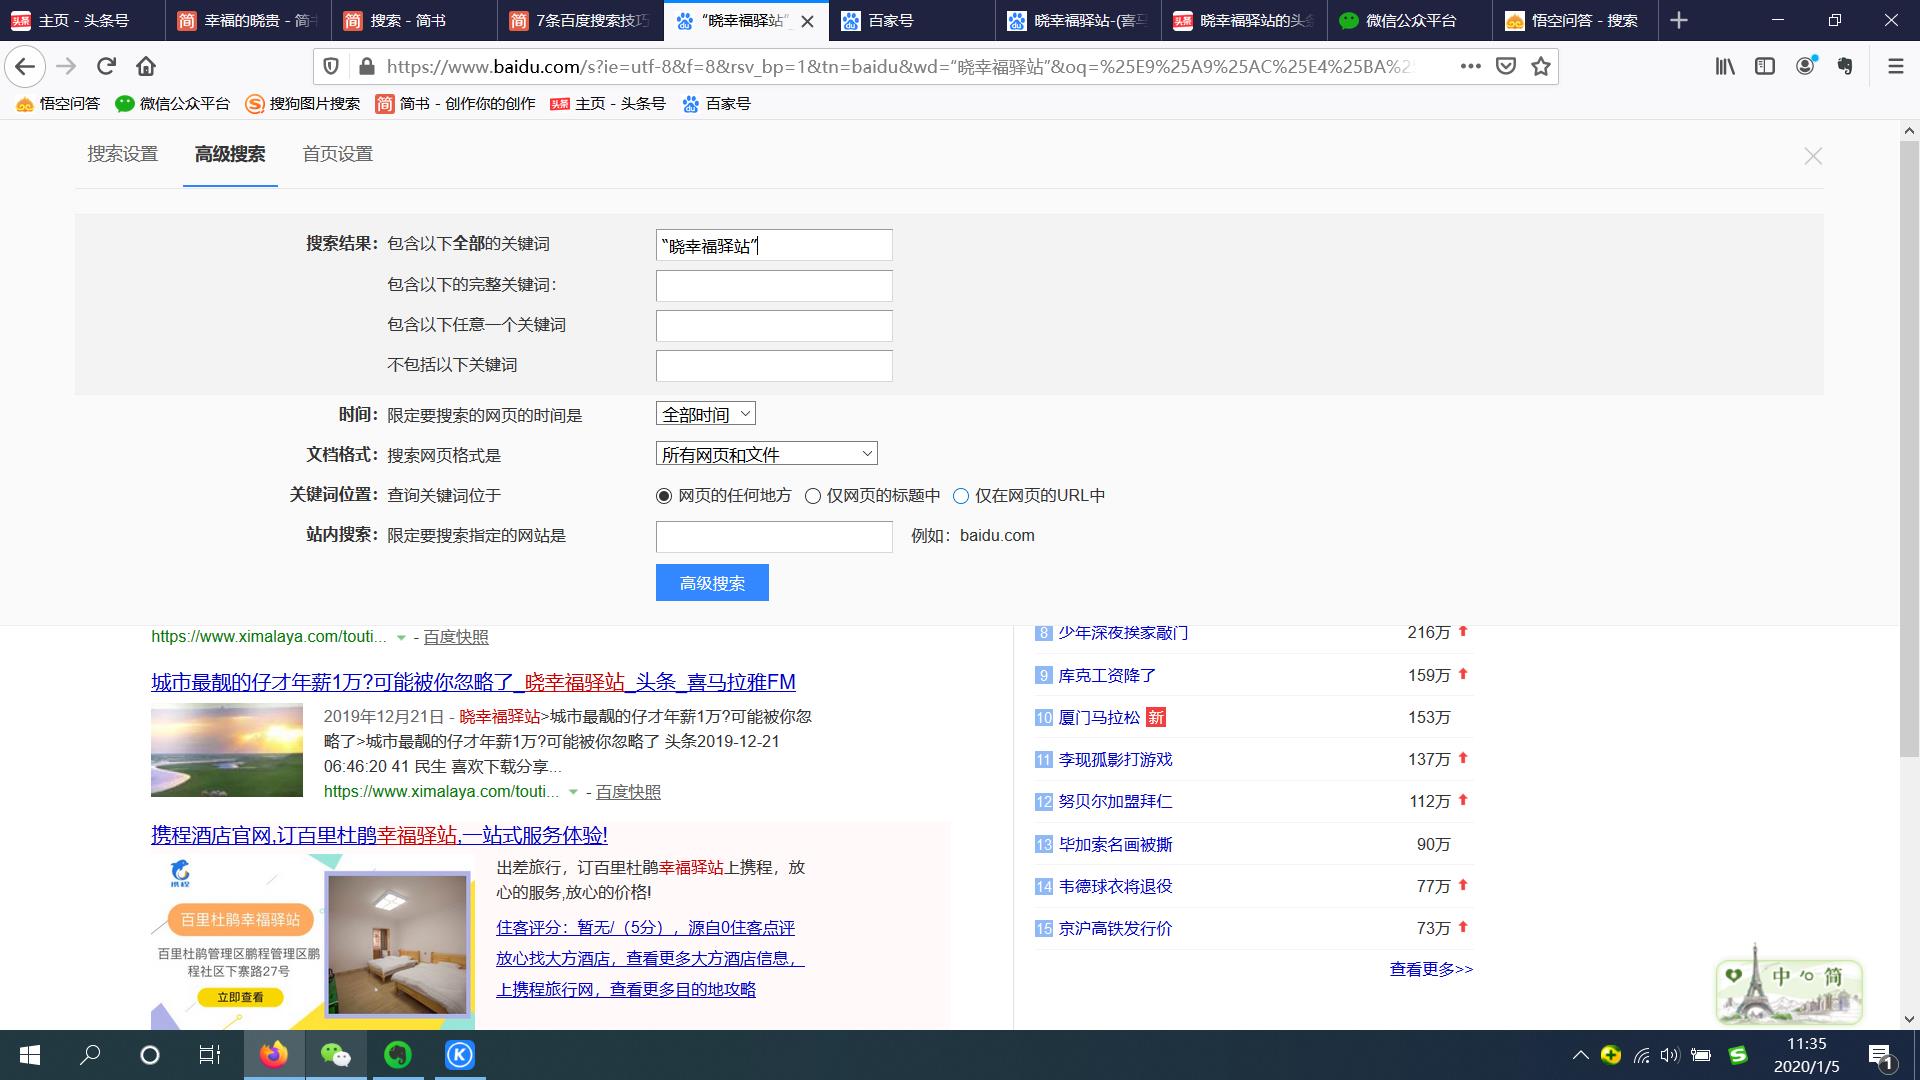Switch to 高级搜索 tab
Image resolution: width=1920 pixels, height=1080 pixels.
click(x=230, y=154)
